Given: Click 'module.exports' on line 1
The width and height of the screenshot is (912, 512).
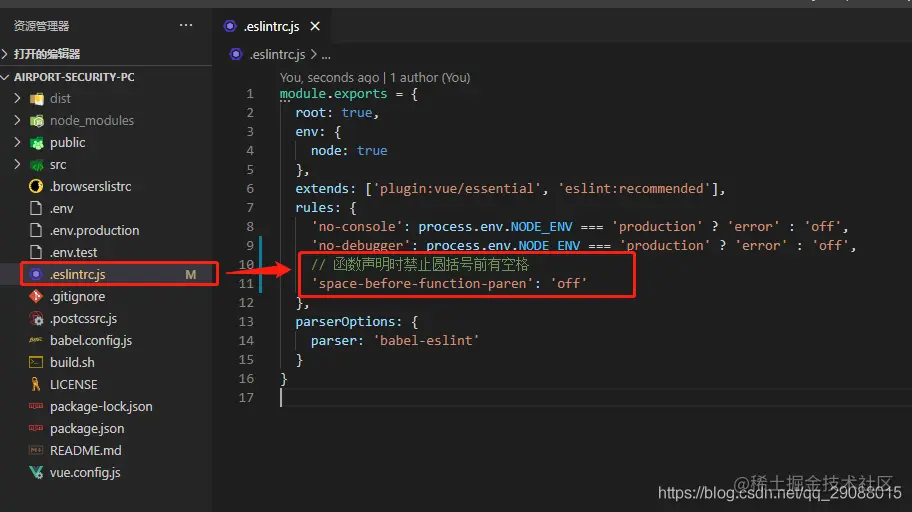Looking at the screenshot, I should pyautogui.click(x=333, y=94).
